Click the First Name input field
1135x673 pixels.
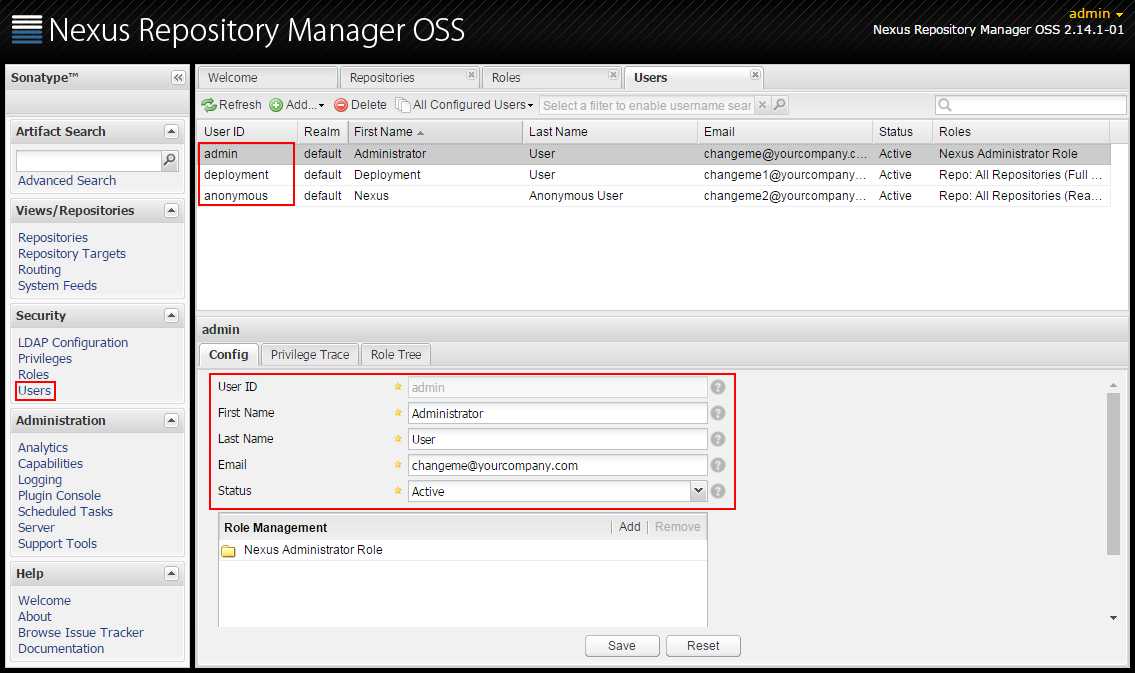click(557, 413)
